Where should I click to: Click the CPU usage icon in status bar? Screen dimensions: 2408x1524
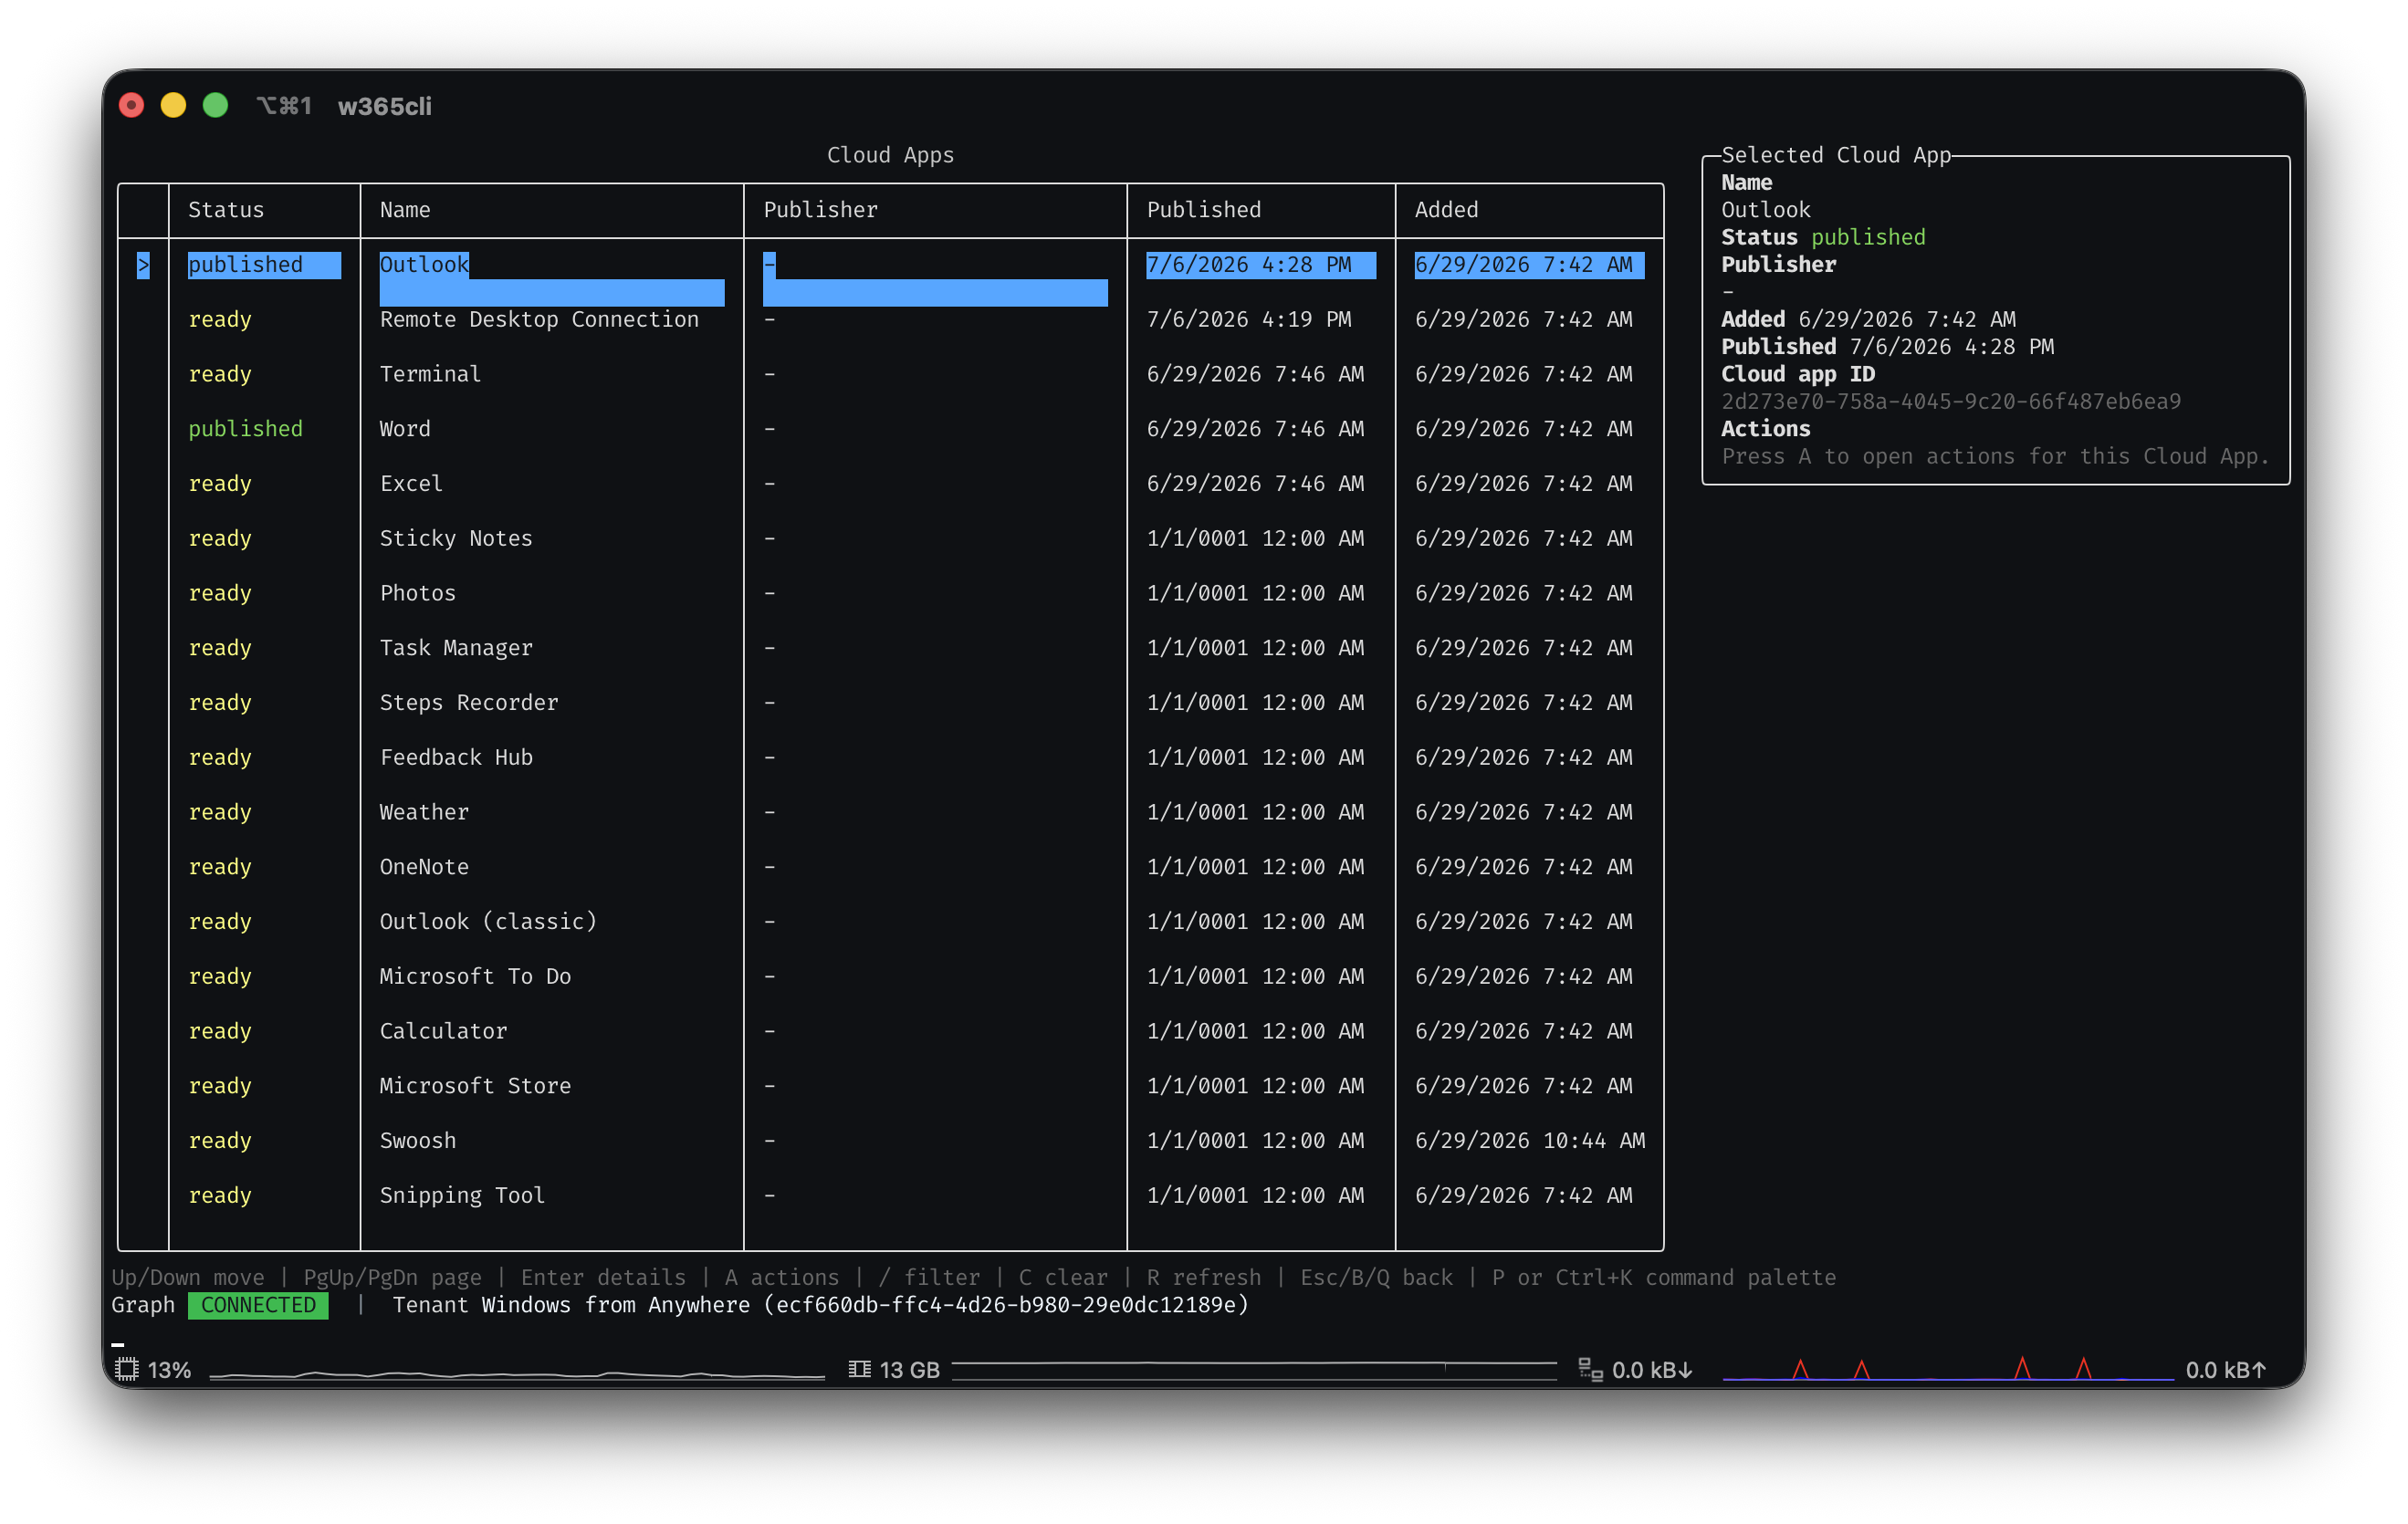(127, 1369)
